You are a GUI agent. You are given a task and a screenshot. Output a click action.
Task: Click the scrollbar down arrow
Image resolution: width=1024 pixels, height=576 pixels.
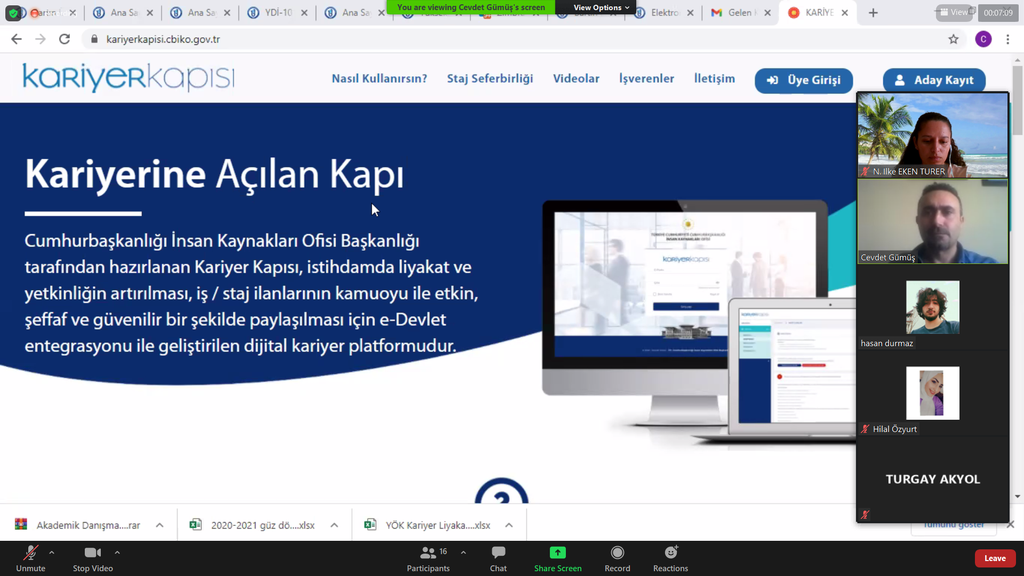[1018, 496]
